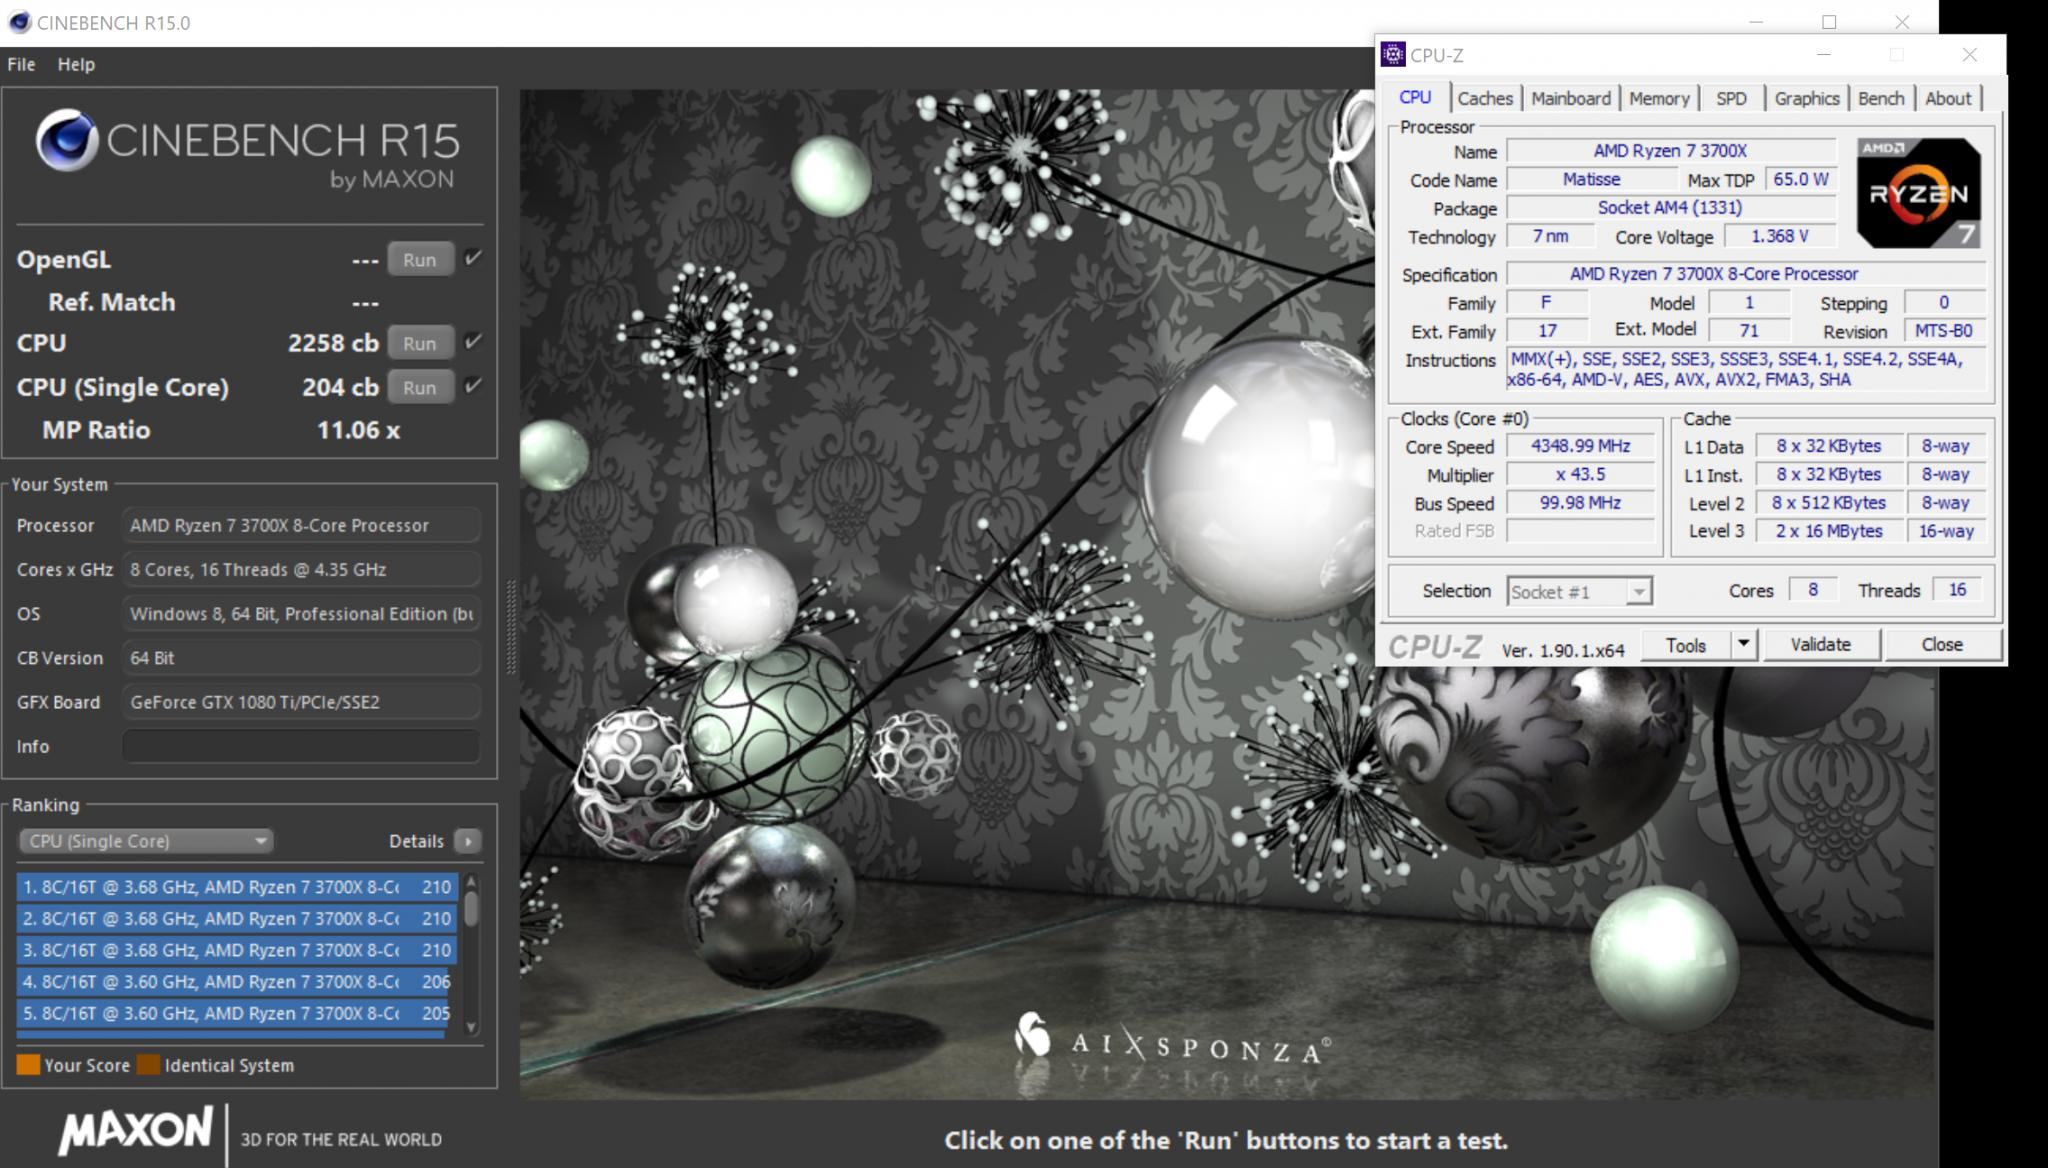Run the CPU benchmark
The height and width of the screenshot is (1168, 2048).
(x=420, y=343)
